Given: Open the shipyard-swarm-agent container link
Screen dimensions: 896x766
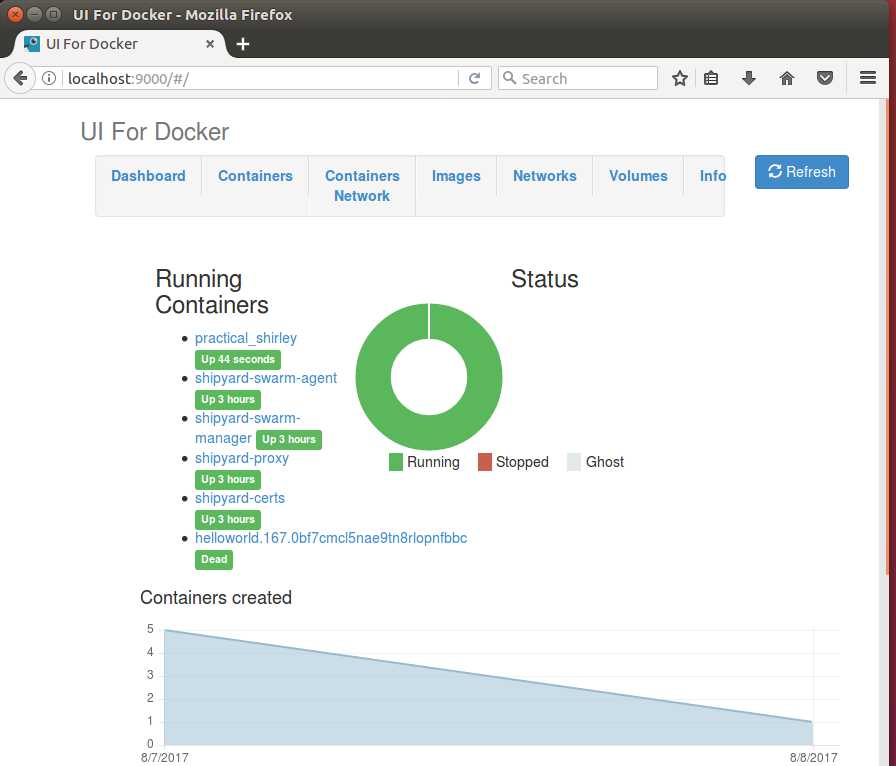Looking at the screenshot, I should click(x=266, y=378).
